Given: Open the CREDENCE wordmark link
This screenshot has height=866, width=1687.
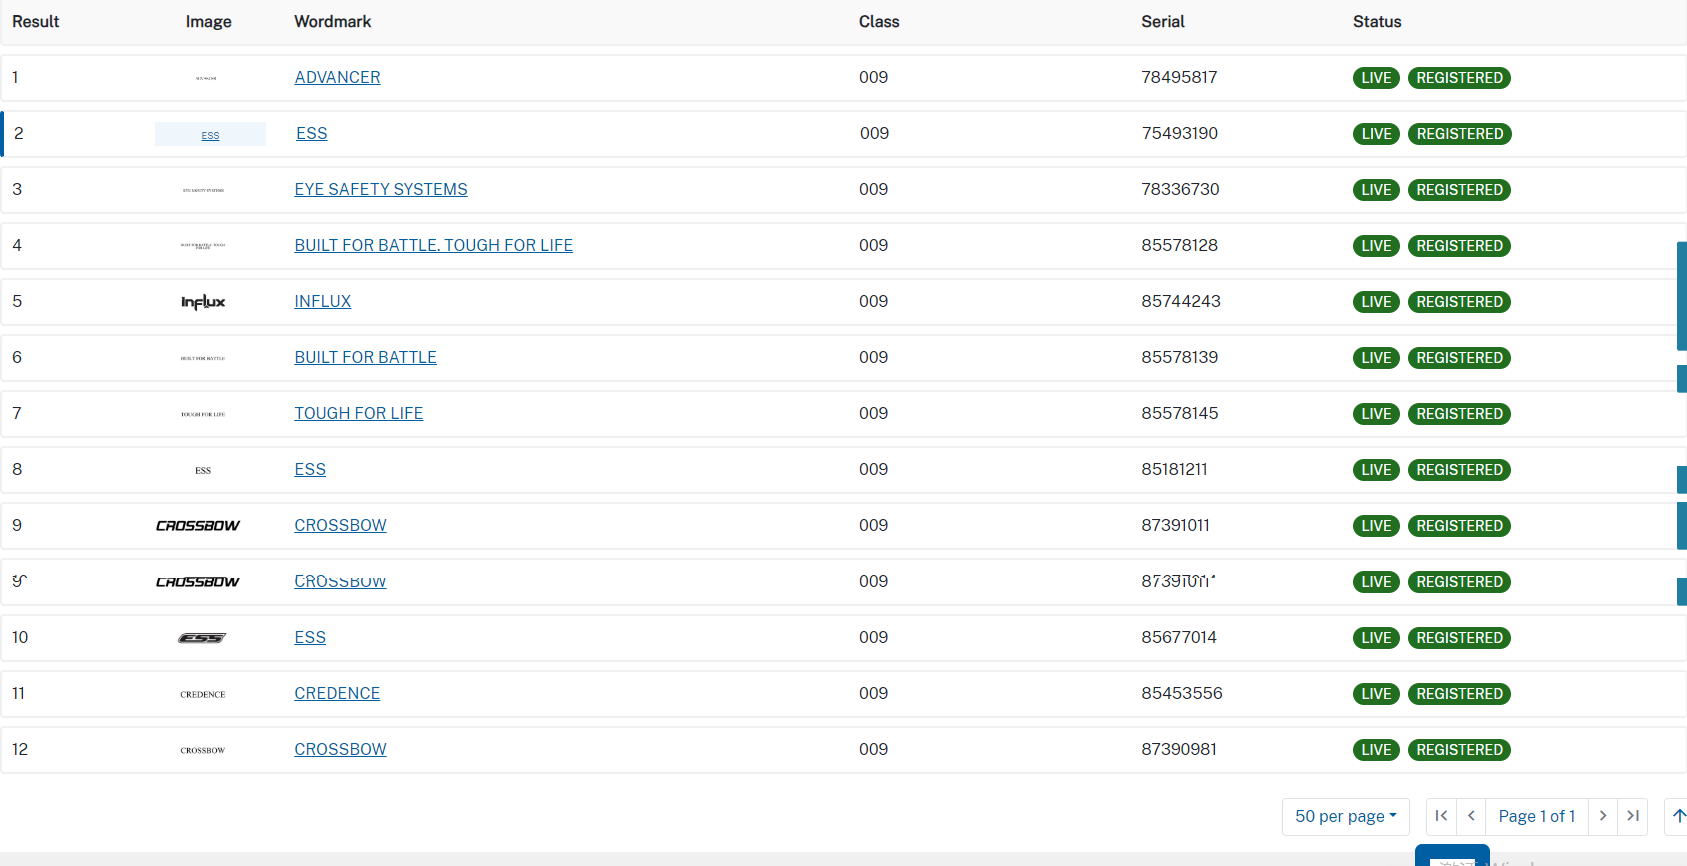Looking at the screenshot, I should pos(337,694).
